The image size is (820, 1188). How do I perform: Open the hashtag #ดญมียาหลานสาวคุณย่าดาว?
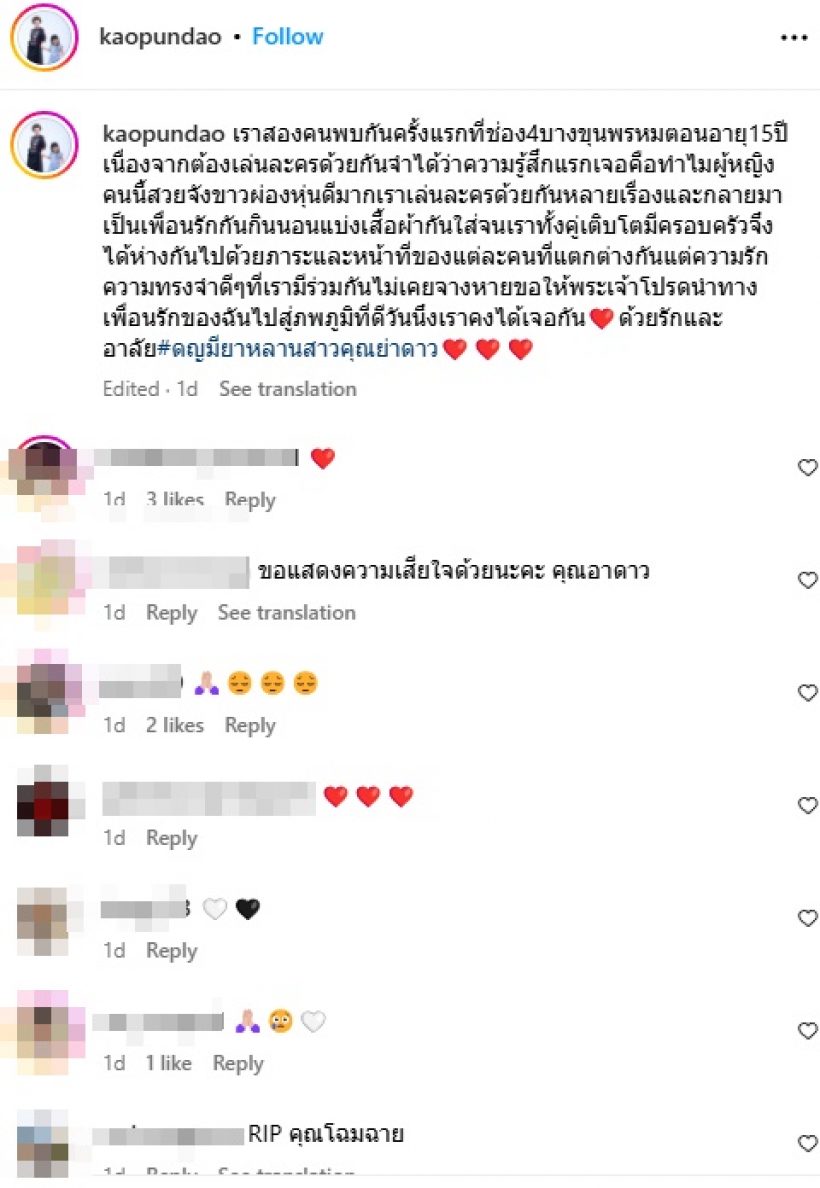[298, 349]
